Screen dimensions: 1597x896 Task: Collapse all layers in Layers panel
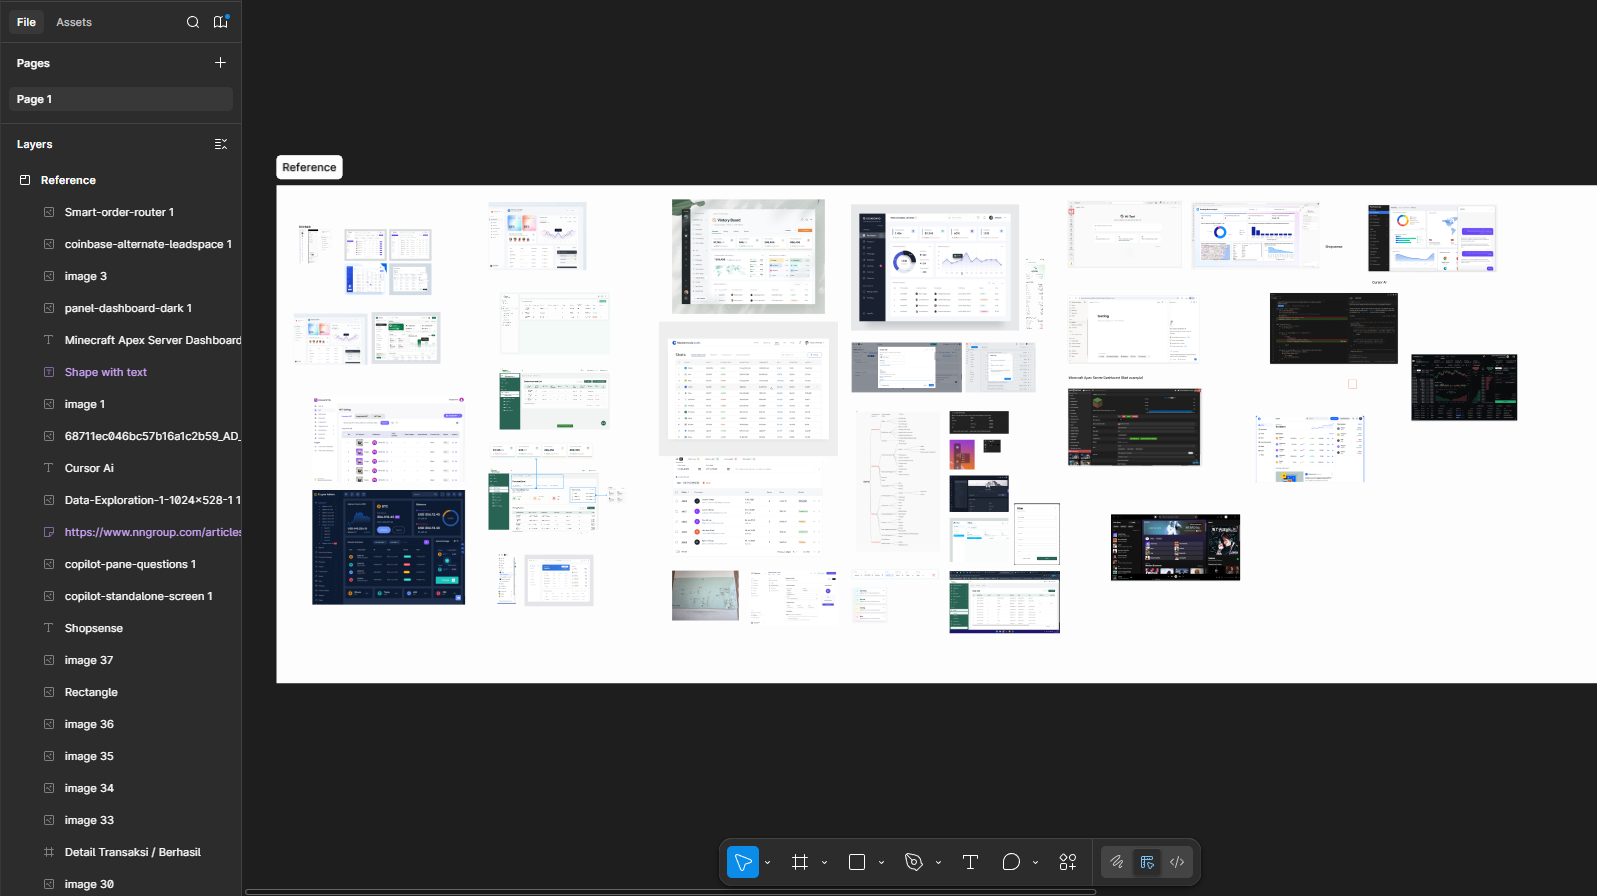click(221, 144)
